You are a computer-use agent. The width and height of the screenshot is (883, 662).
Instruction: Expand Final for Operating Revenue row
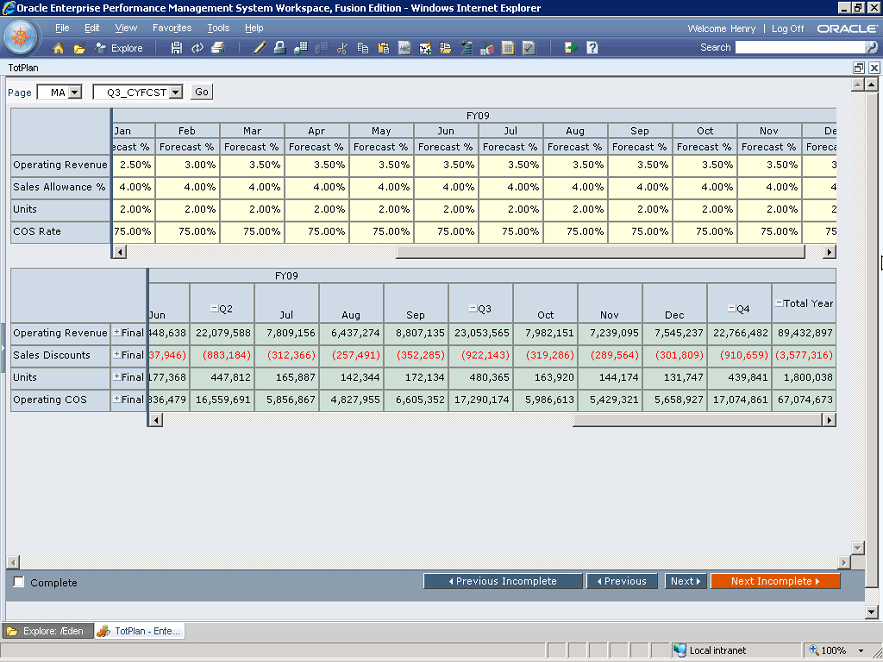[116, 333]
